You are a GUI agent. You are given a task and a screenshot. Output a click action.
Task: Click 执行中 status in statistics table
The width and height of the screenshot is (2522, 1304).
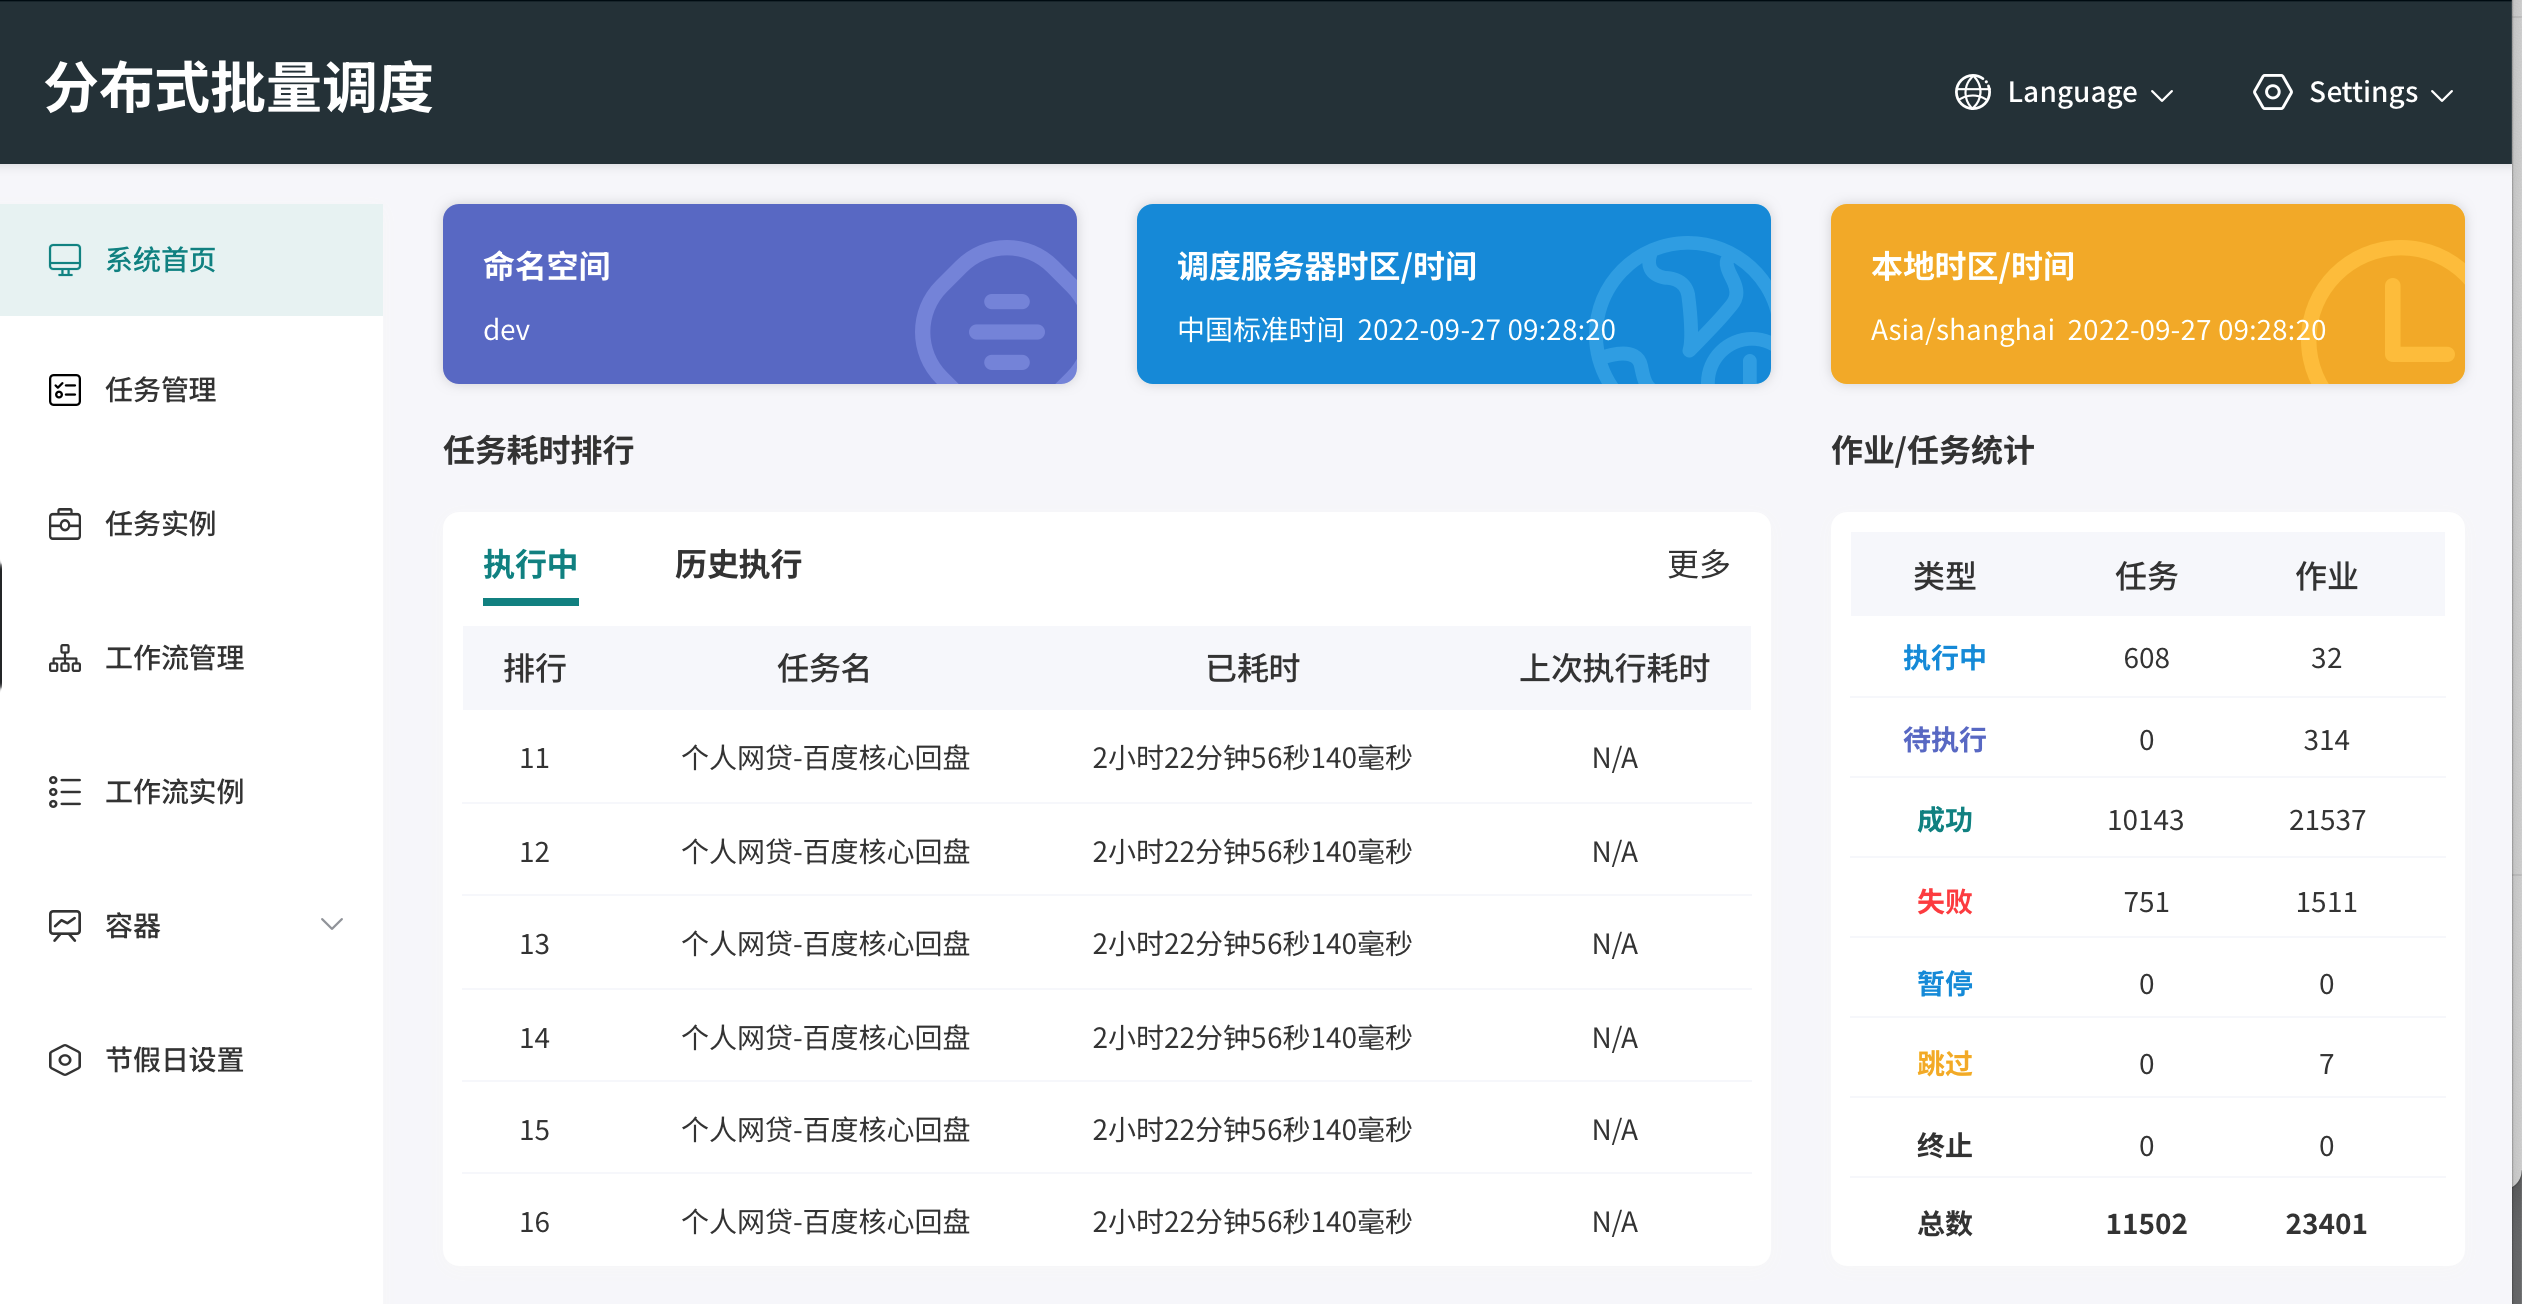click(x=1944, y=658)
